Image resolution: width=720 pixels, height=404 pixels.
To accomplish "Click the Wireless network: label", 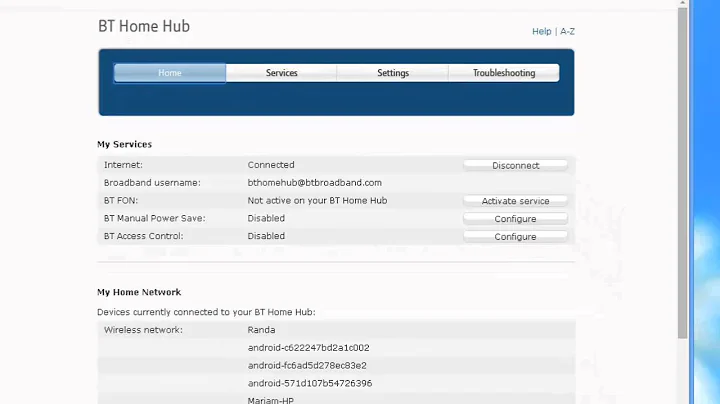I will tap(143, 330).
